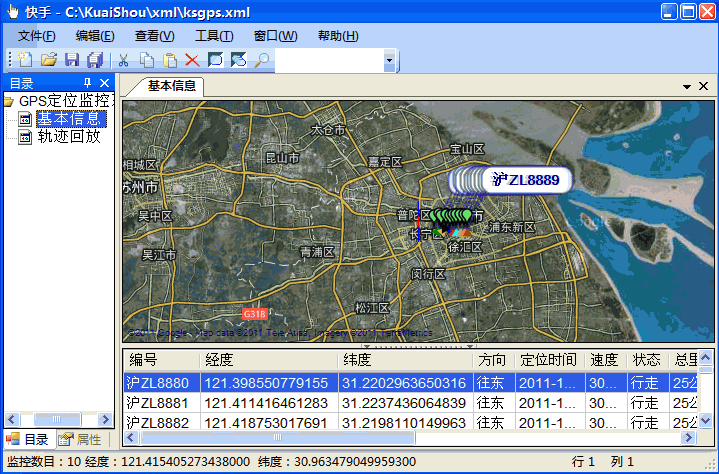Screen dimensions: 719x474
Task: Click table horizontal scrollbar left arrow
Action: point(131,437)
